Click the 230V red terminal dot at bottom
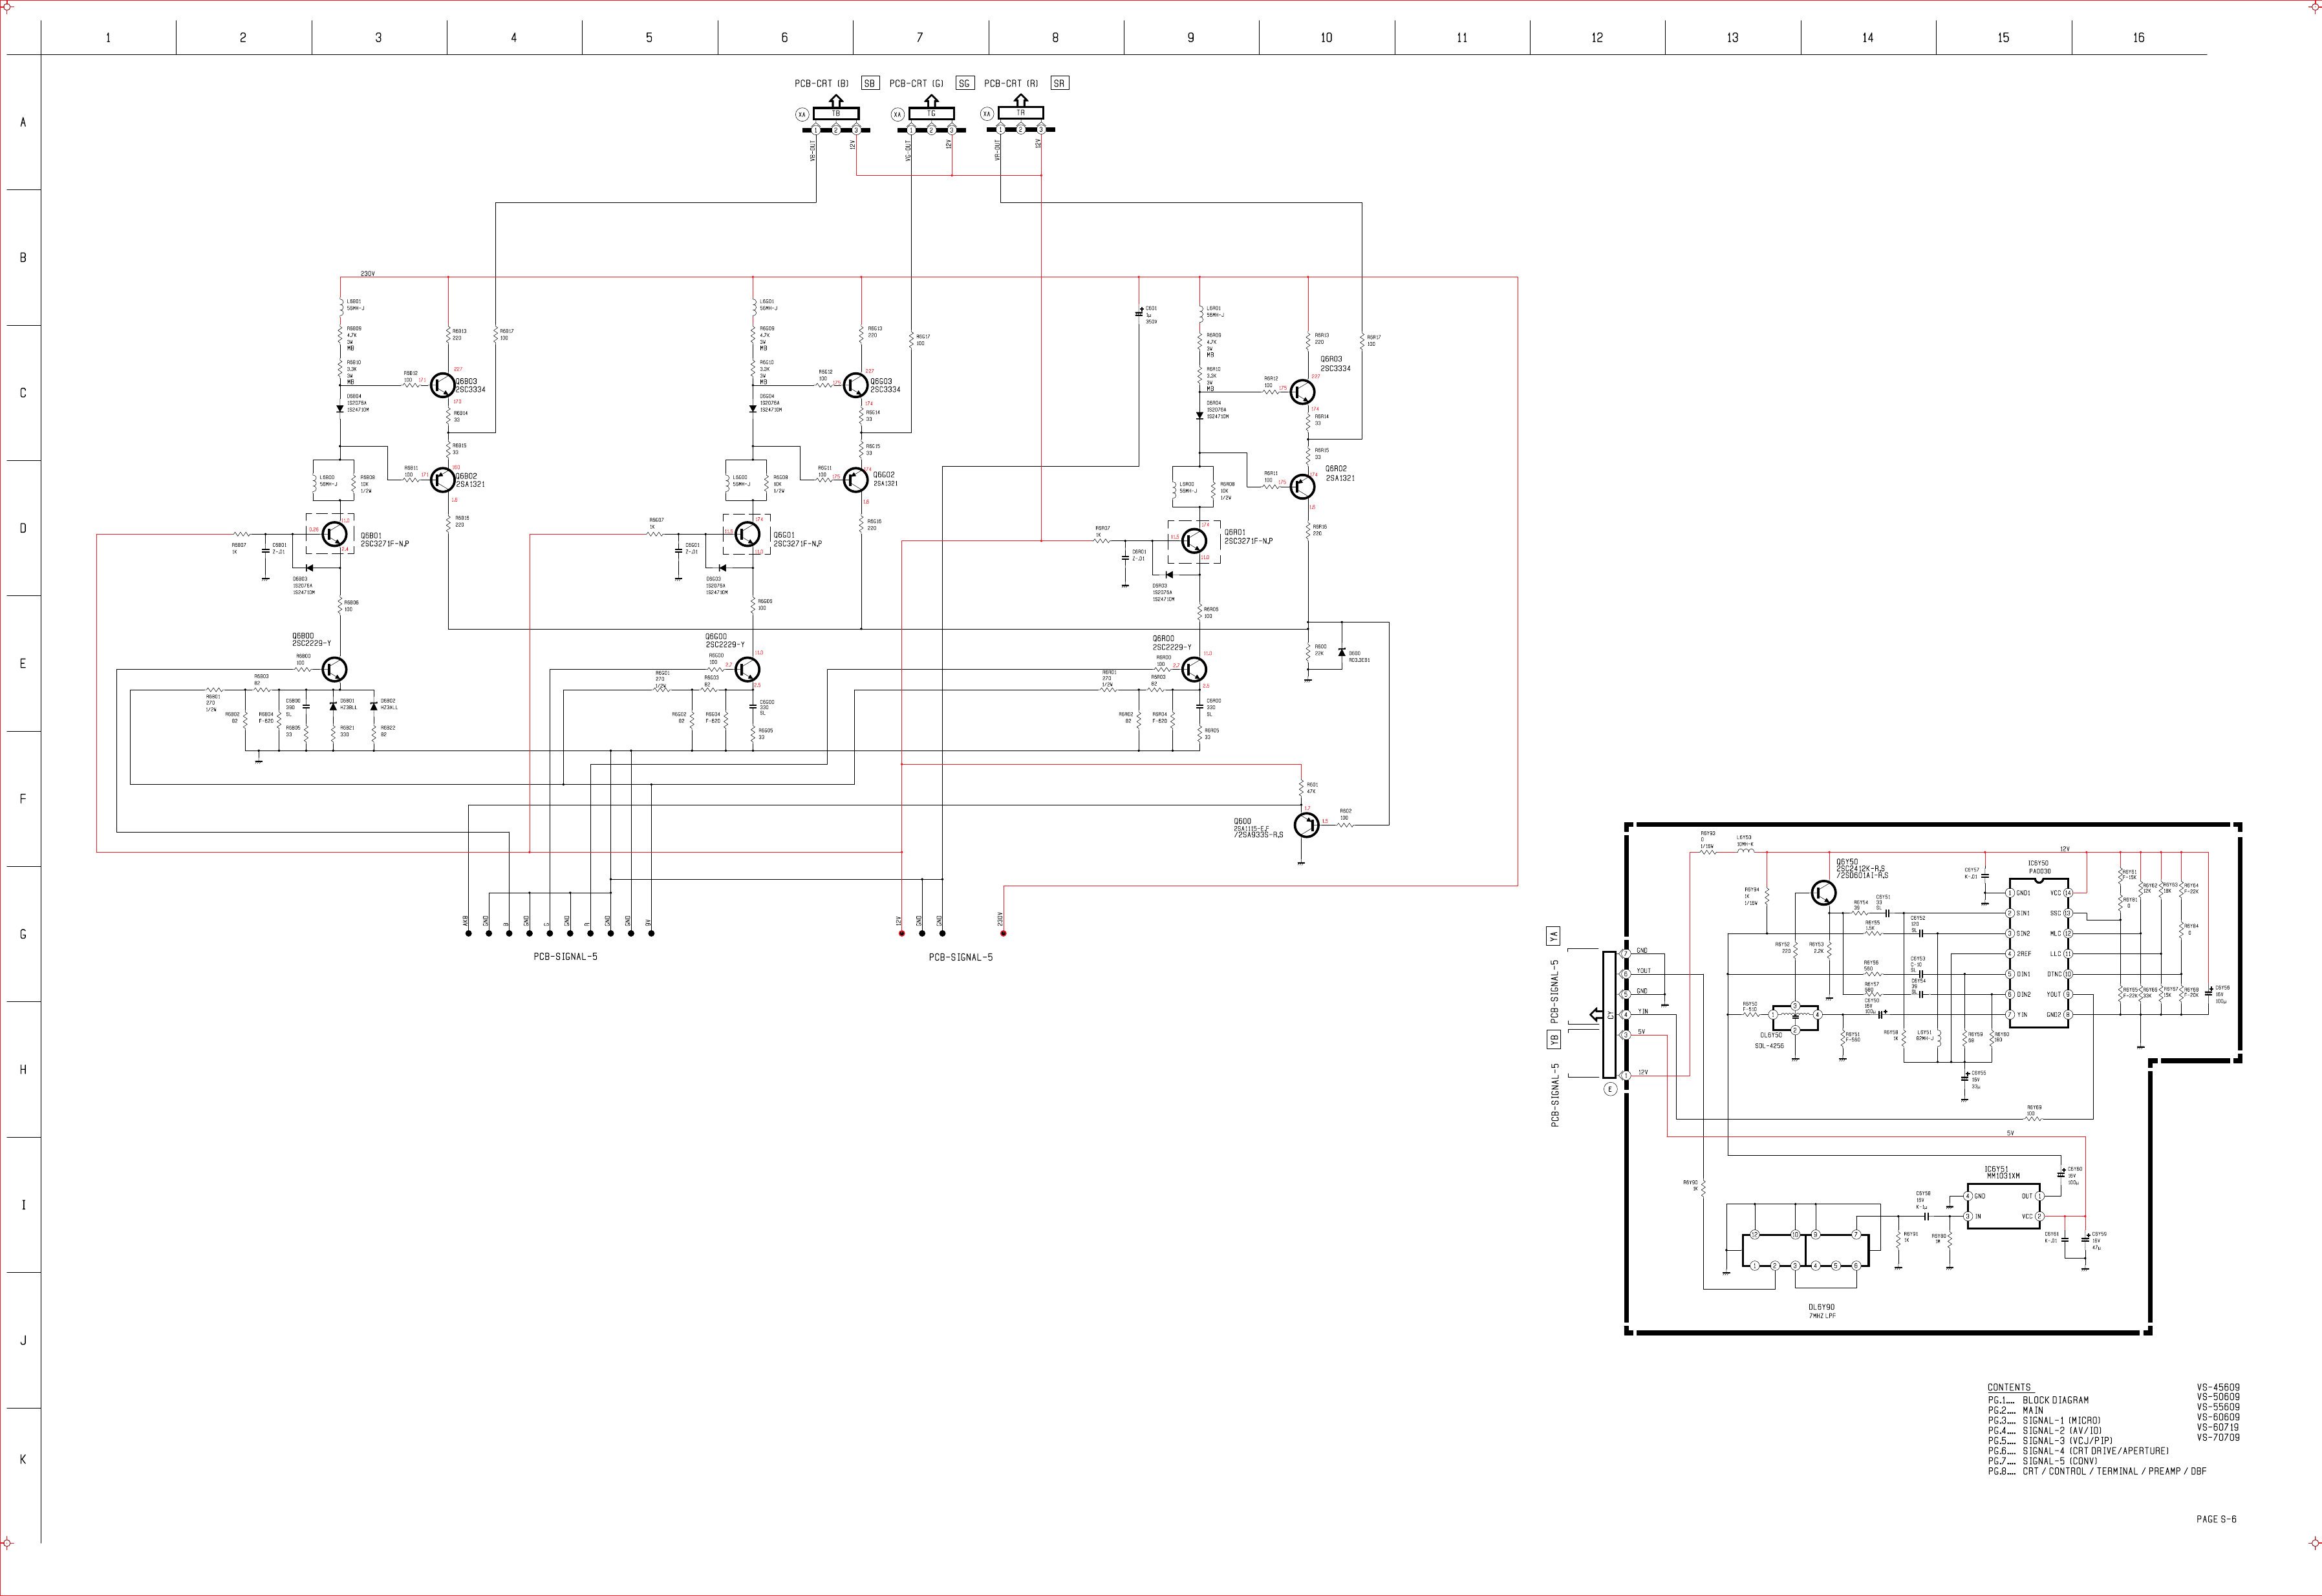2322x1596 pixels. pyautogui.click(x=1003, y=933)
